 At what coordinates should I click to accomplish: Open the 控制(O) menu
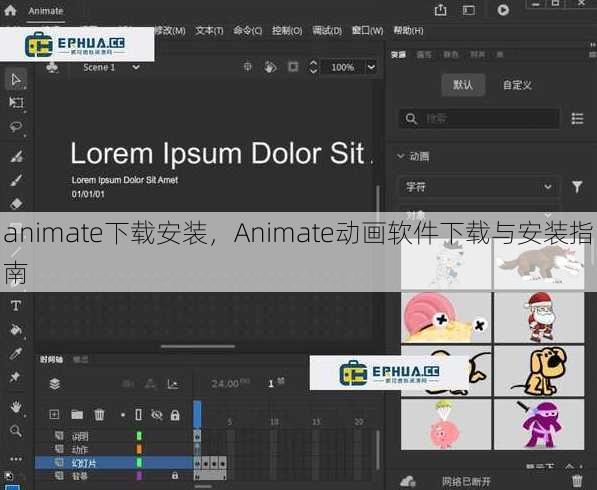click(287, 30)
